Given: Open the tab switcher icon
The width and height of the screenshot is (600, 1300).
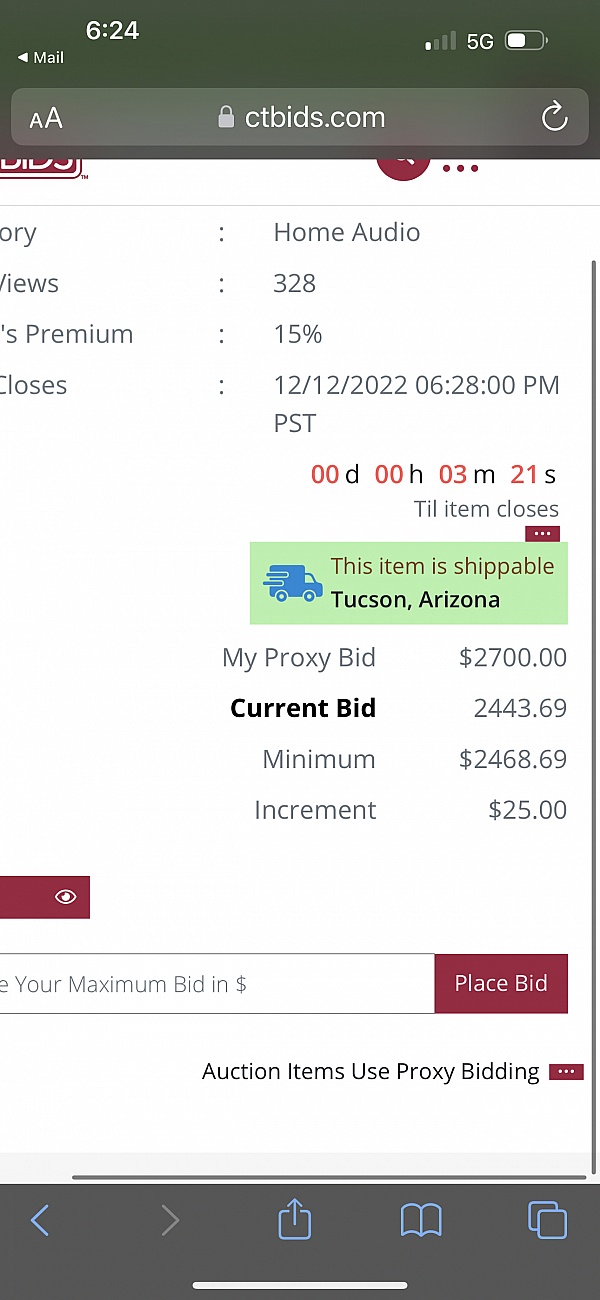Looking at the screenshot, I should coord(547,1219).
